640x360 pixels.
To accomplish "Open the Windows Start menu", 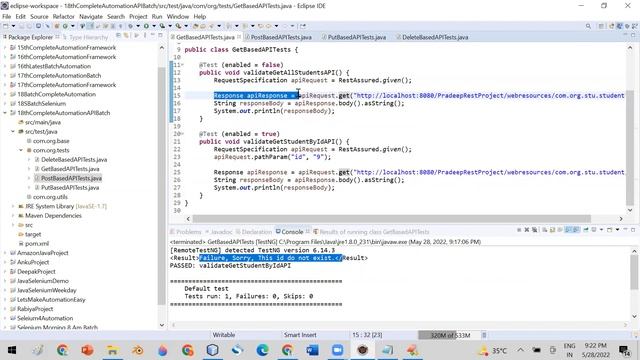I will pos(12,350).
